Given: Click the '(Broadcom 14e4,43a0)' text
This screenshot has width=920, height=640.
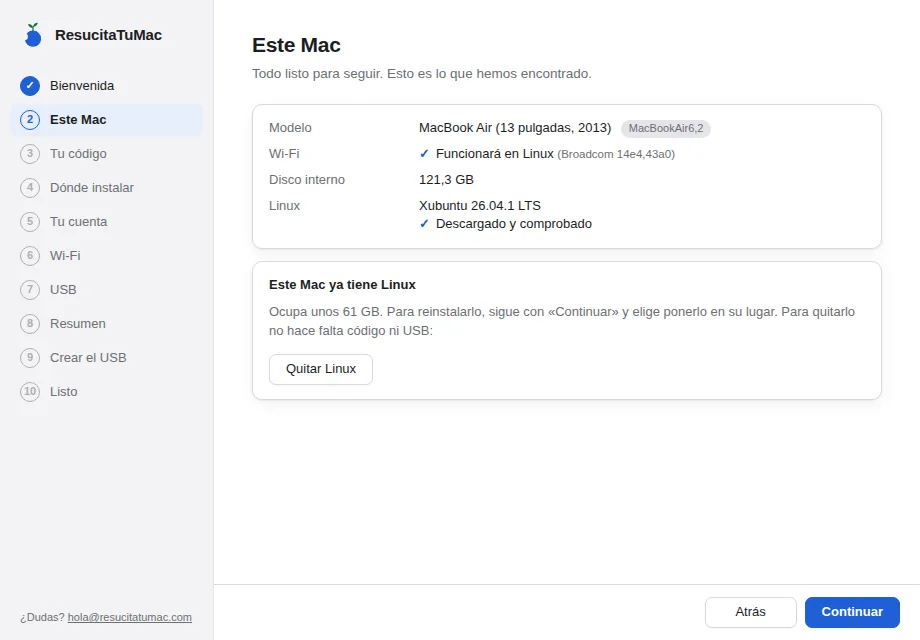Looking at the screenshot, I should (x=616, y=154).
